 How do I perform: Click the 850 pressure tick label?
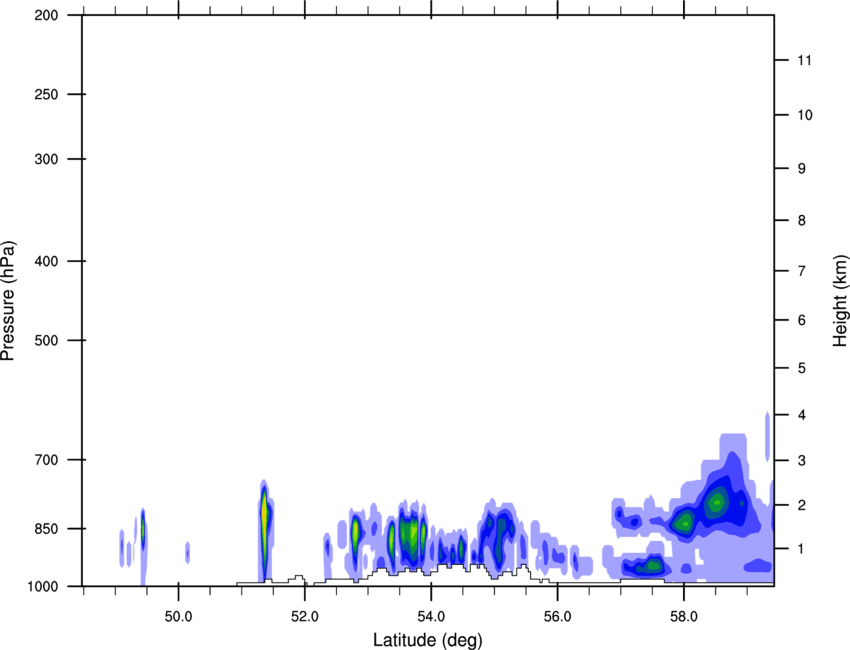47,528
